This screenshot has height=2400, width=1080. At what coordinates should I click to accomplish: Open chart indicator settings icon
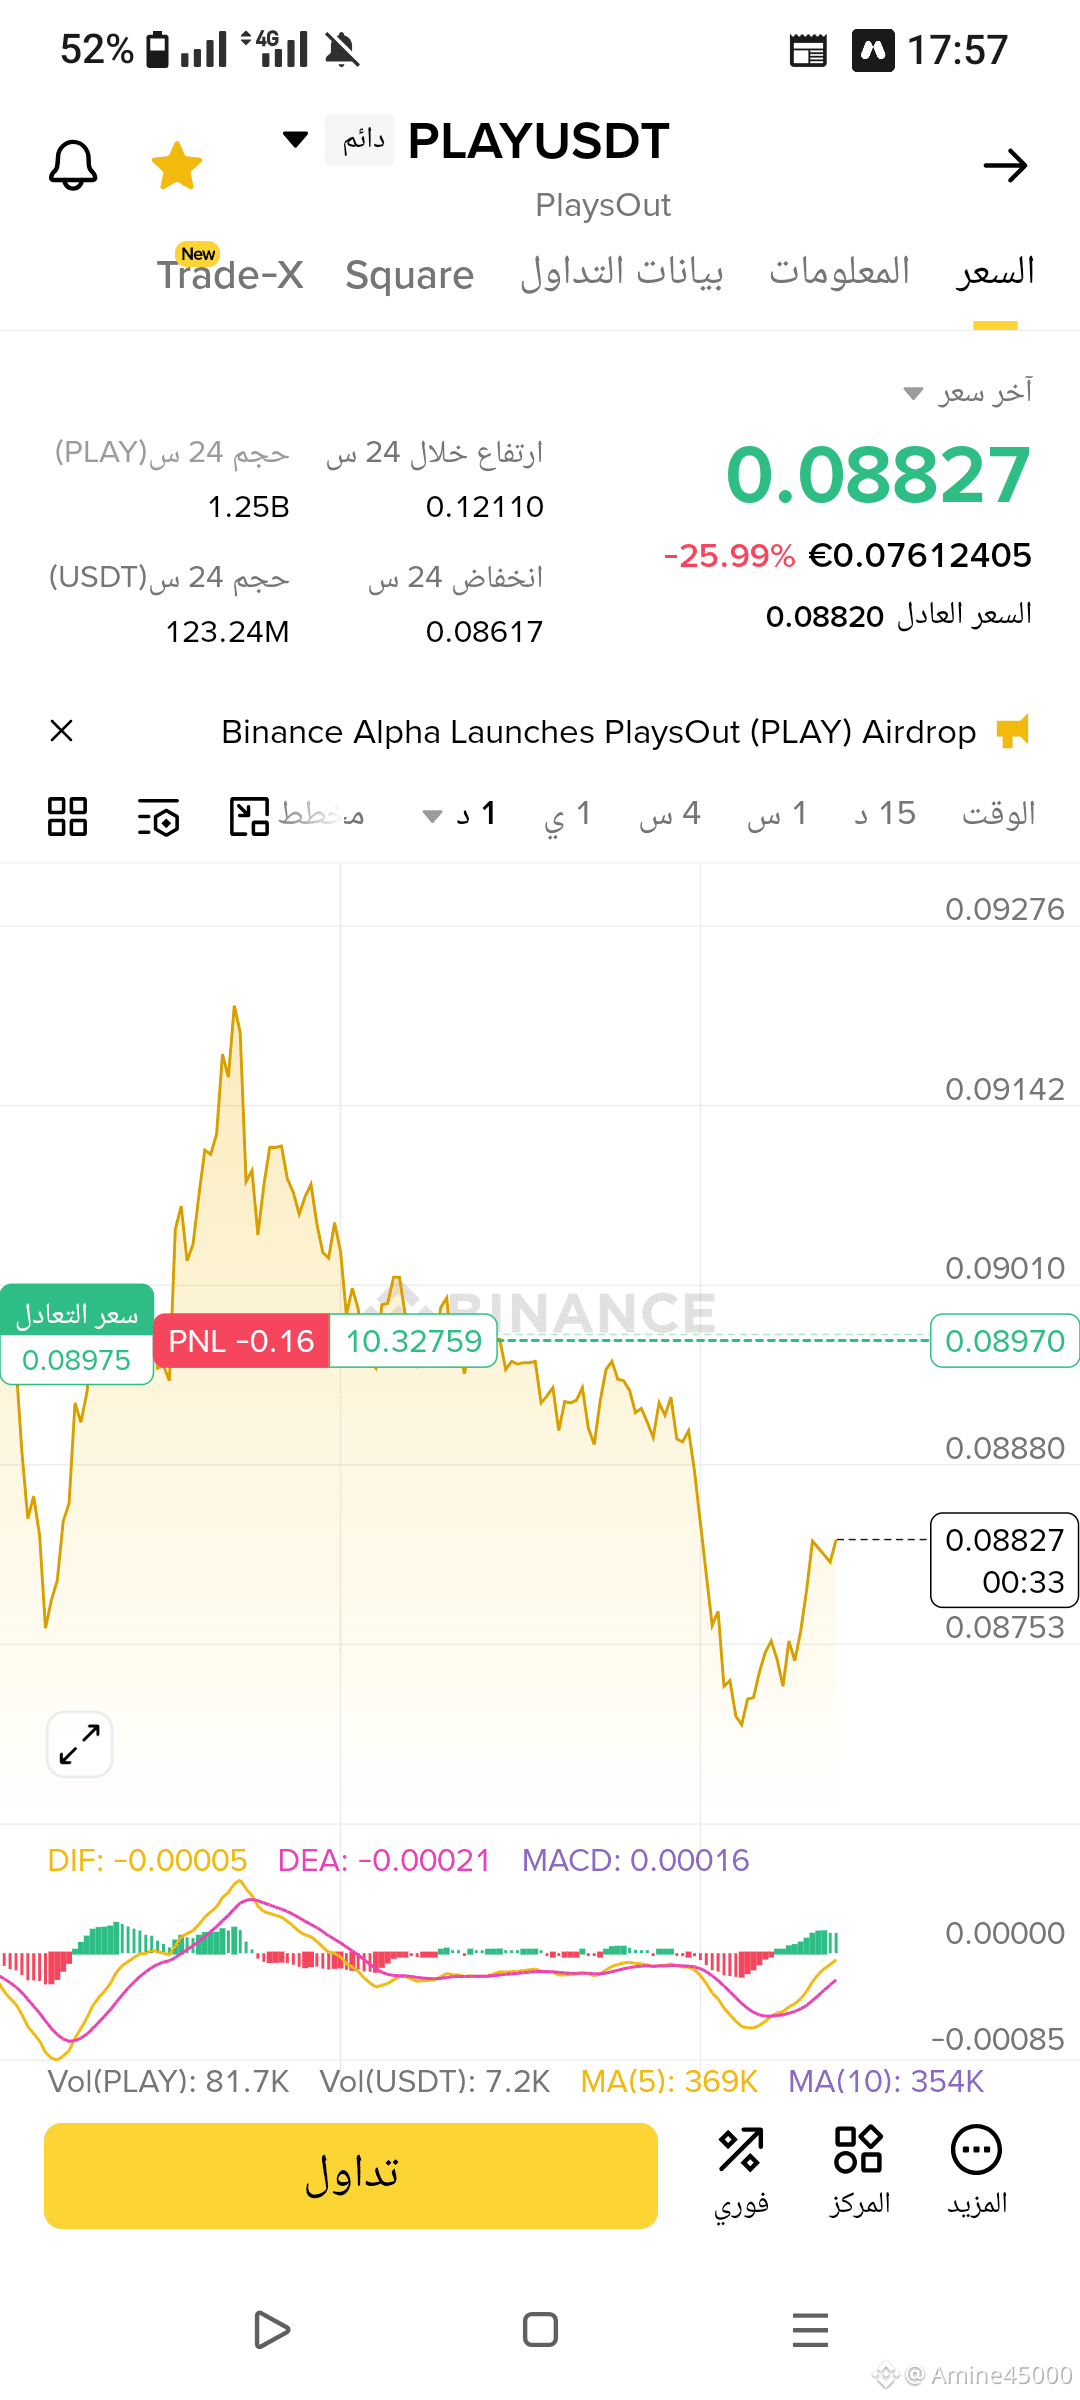[158, 816]
